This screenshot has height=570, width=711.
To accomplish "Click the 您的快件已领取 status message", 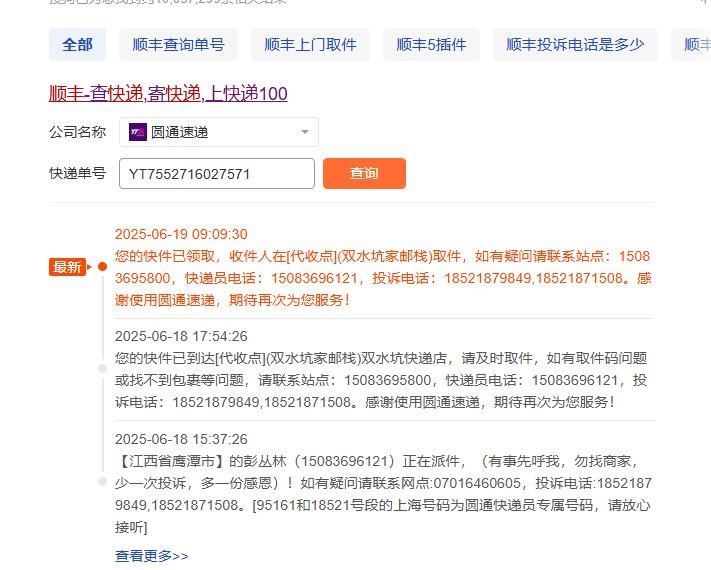I will pyautogui.click(x=384, y=278).
